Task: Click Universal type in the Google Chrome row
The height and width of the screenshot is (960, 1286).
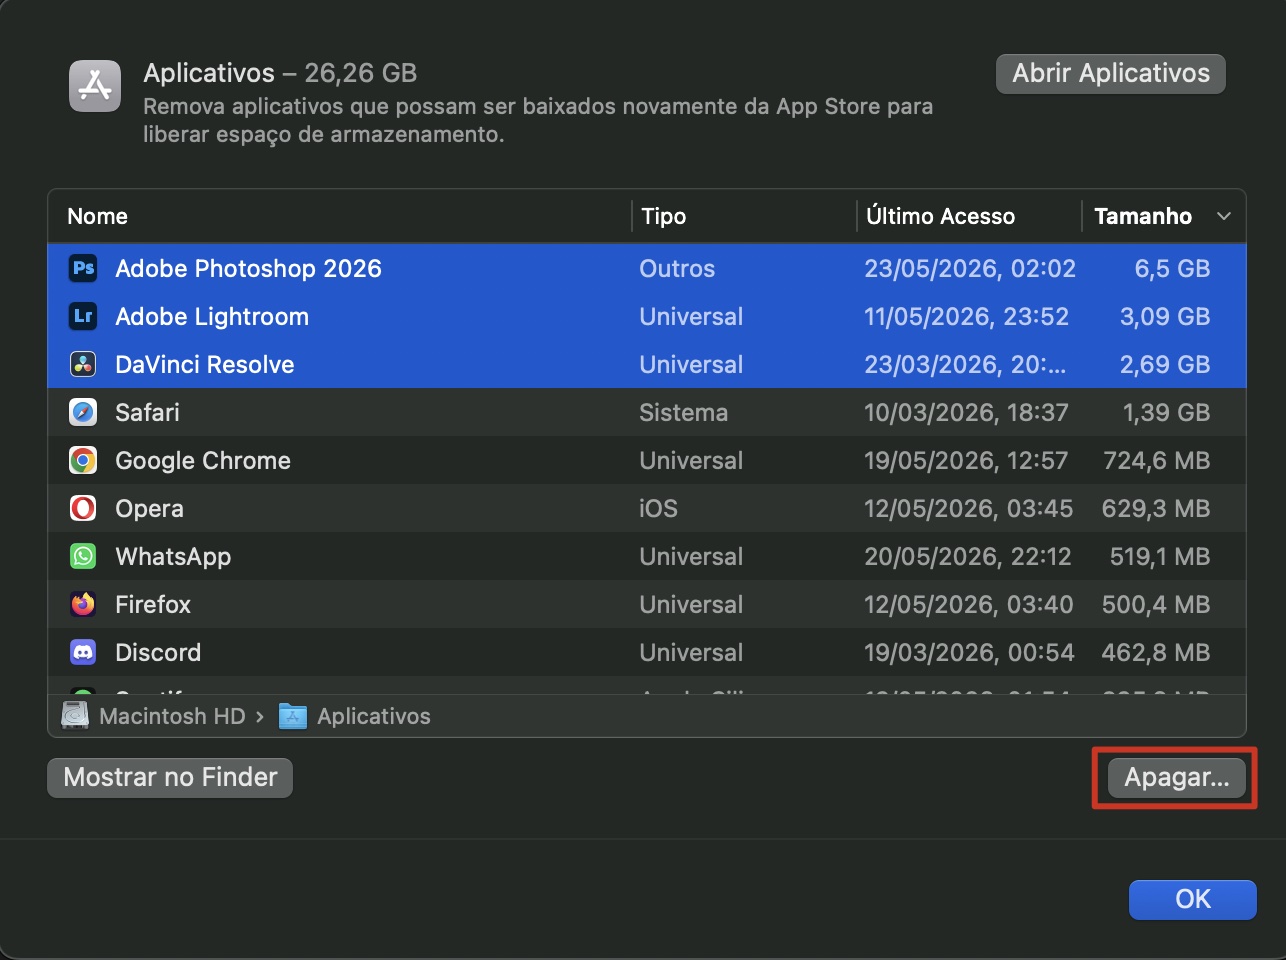Action: (x=691, y=460)
